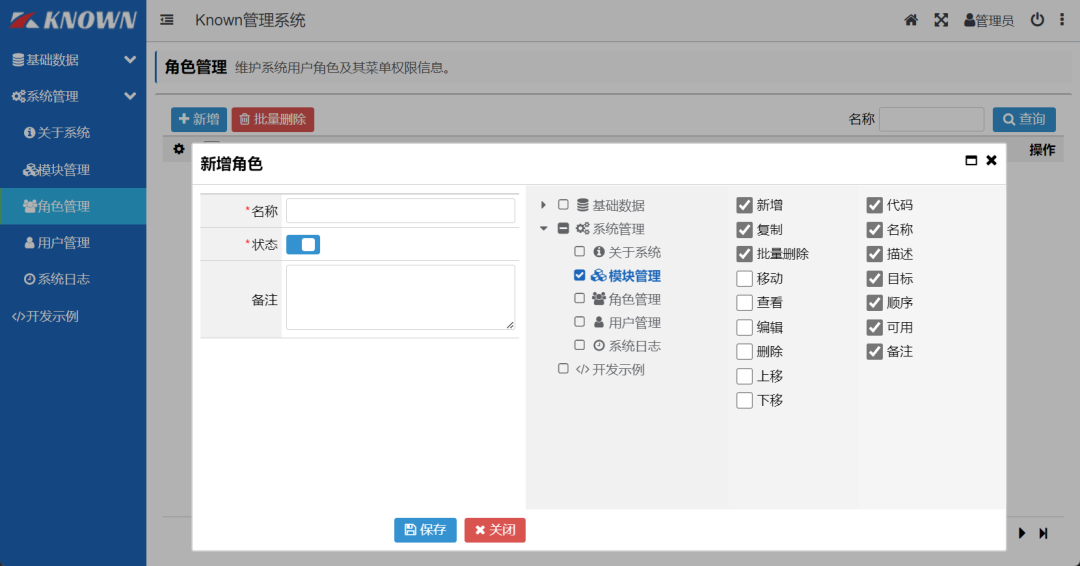Uncheck the 复制 permission checkbox

pyautogui.click(x=744, y=230)
